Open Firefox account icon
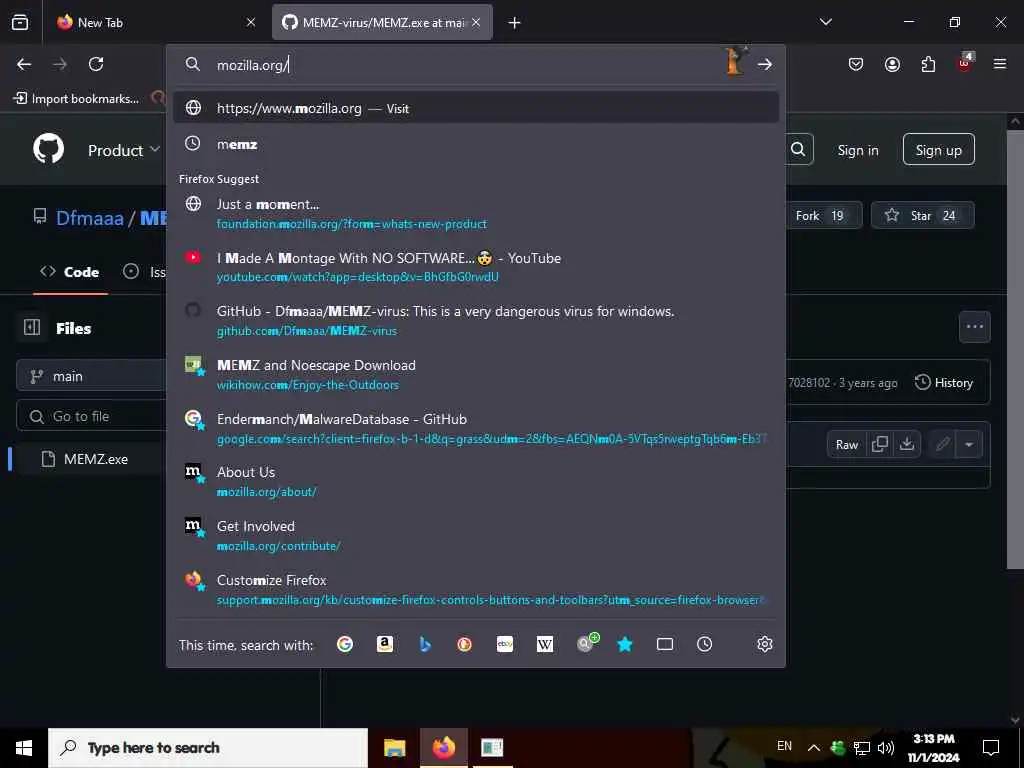Image resolution: width=1024 pixels, height=768 pixels. click(x=892, y=64)
